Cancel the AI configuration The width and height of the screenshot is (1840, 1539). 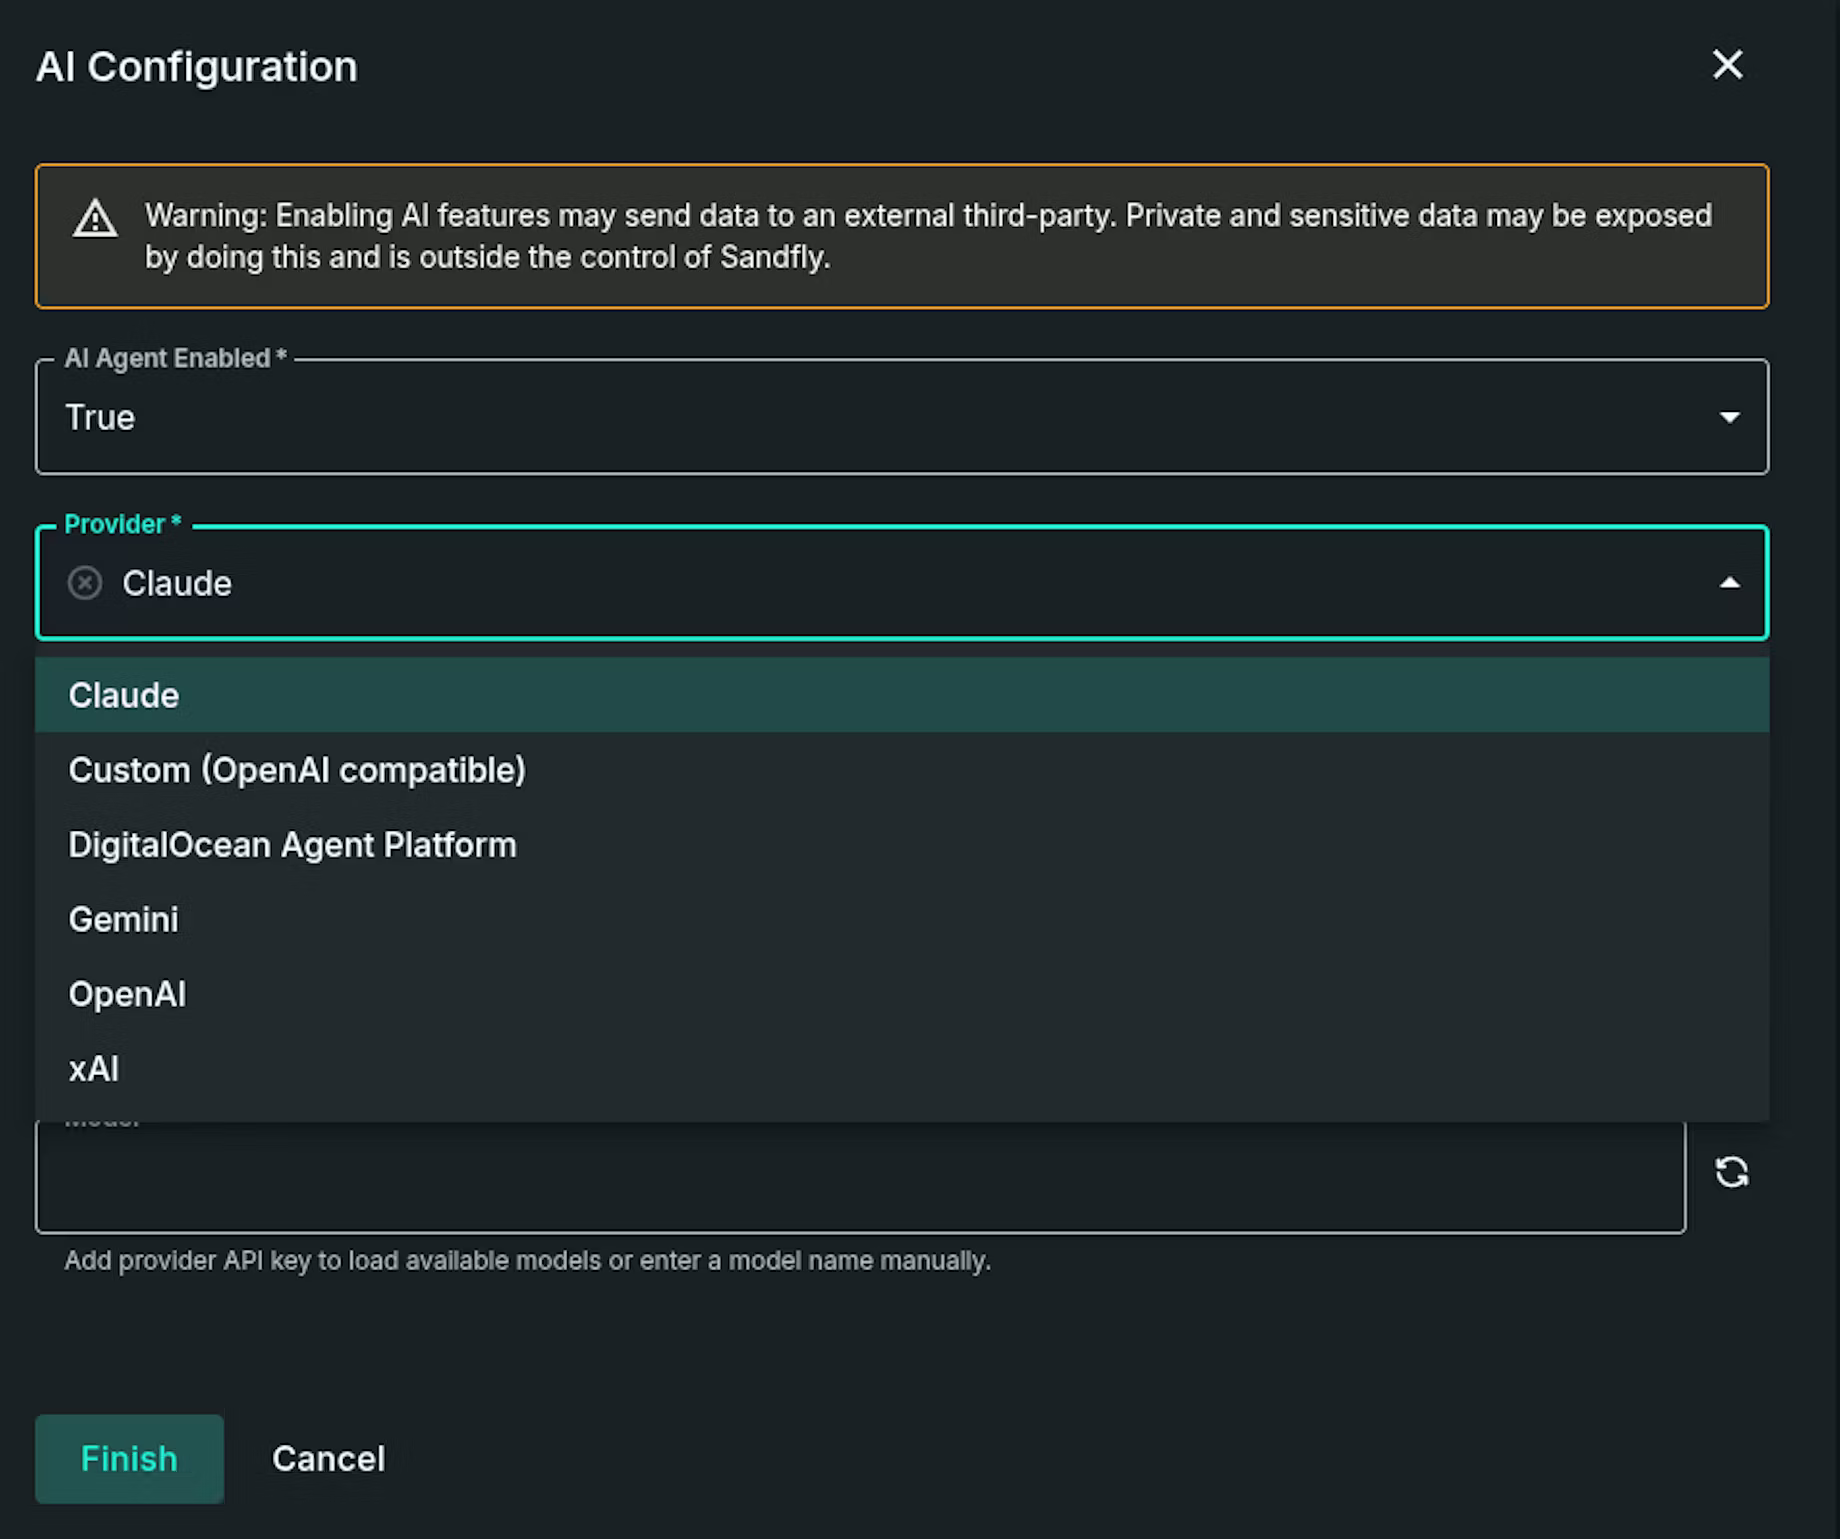(x=328, y=1458)
